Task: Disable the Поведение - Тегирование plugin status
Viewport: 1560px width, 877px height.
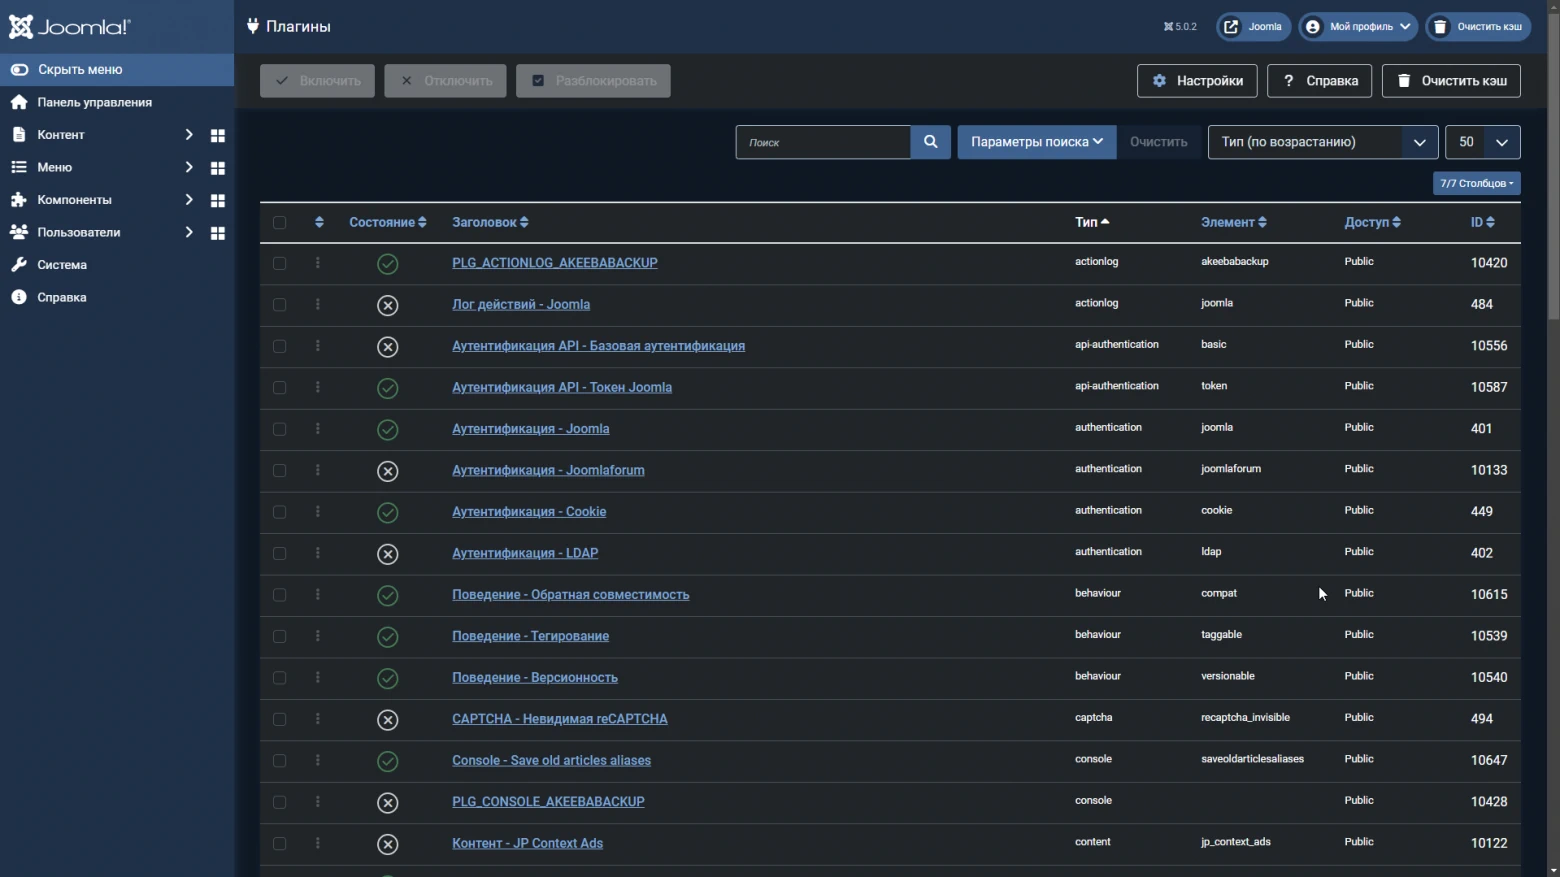Action: [388, 637]
